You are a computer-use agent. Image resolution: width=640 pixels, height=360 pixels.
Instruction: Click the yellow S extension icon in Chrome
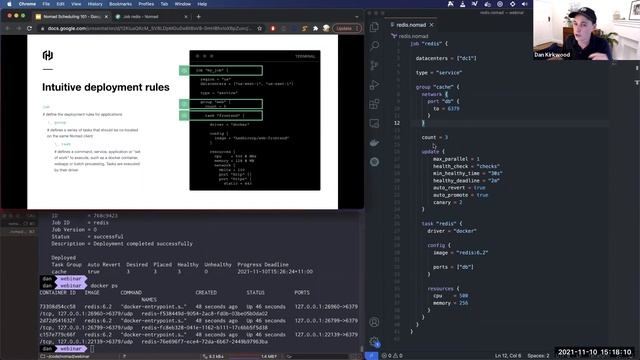(304, 28)
